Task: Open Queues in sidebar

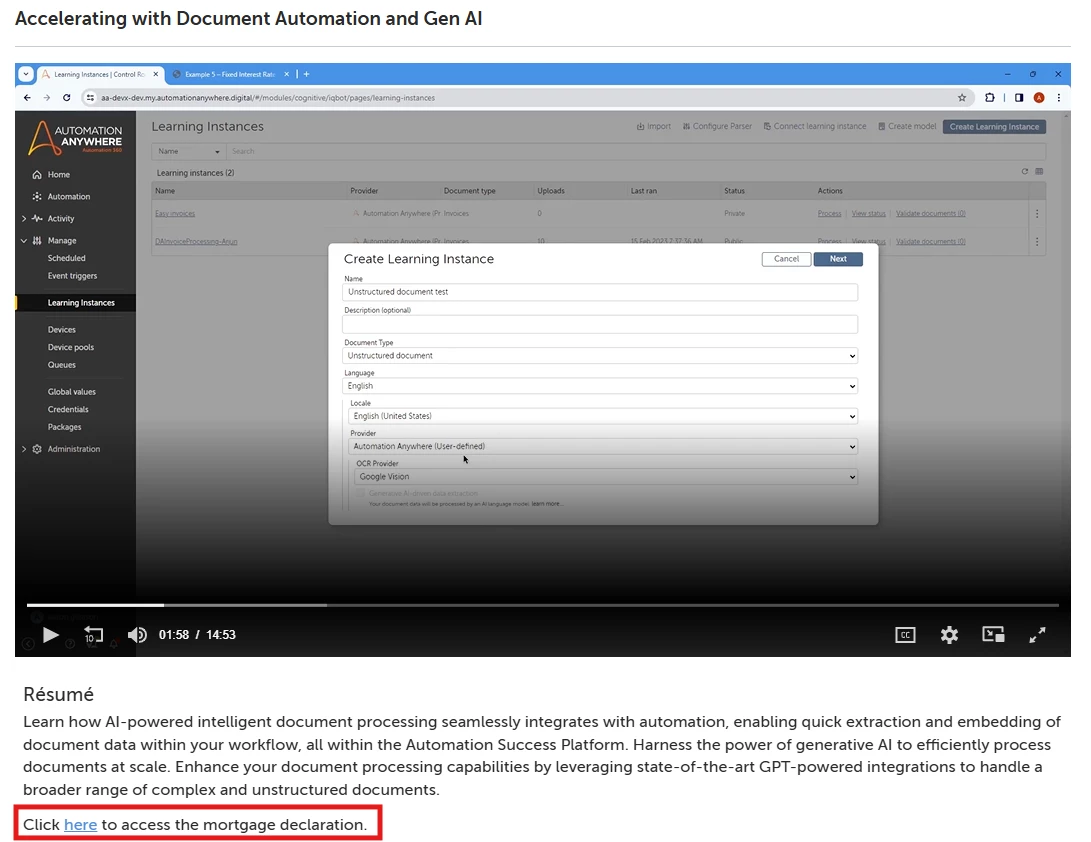Action: click(x=61, y=365)
